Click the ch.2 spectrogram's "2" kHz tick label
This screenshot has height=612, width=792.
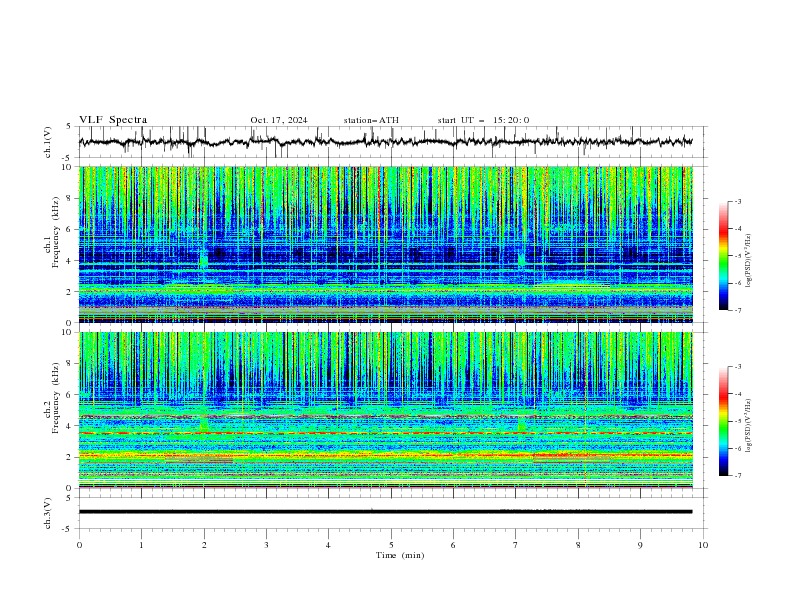tap(71, 457)
